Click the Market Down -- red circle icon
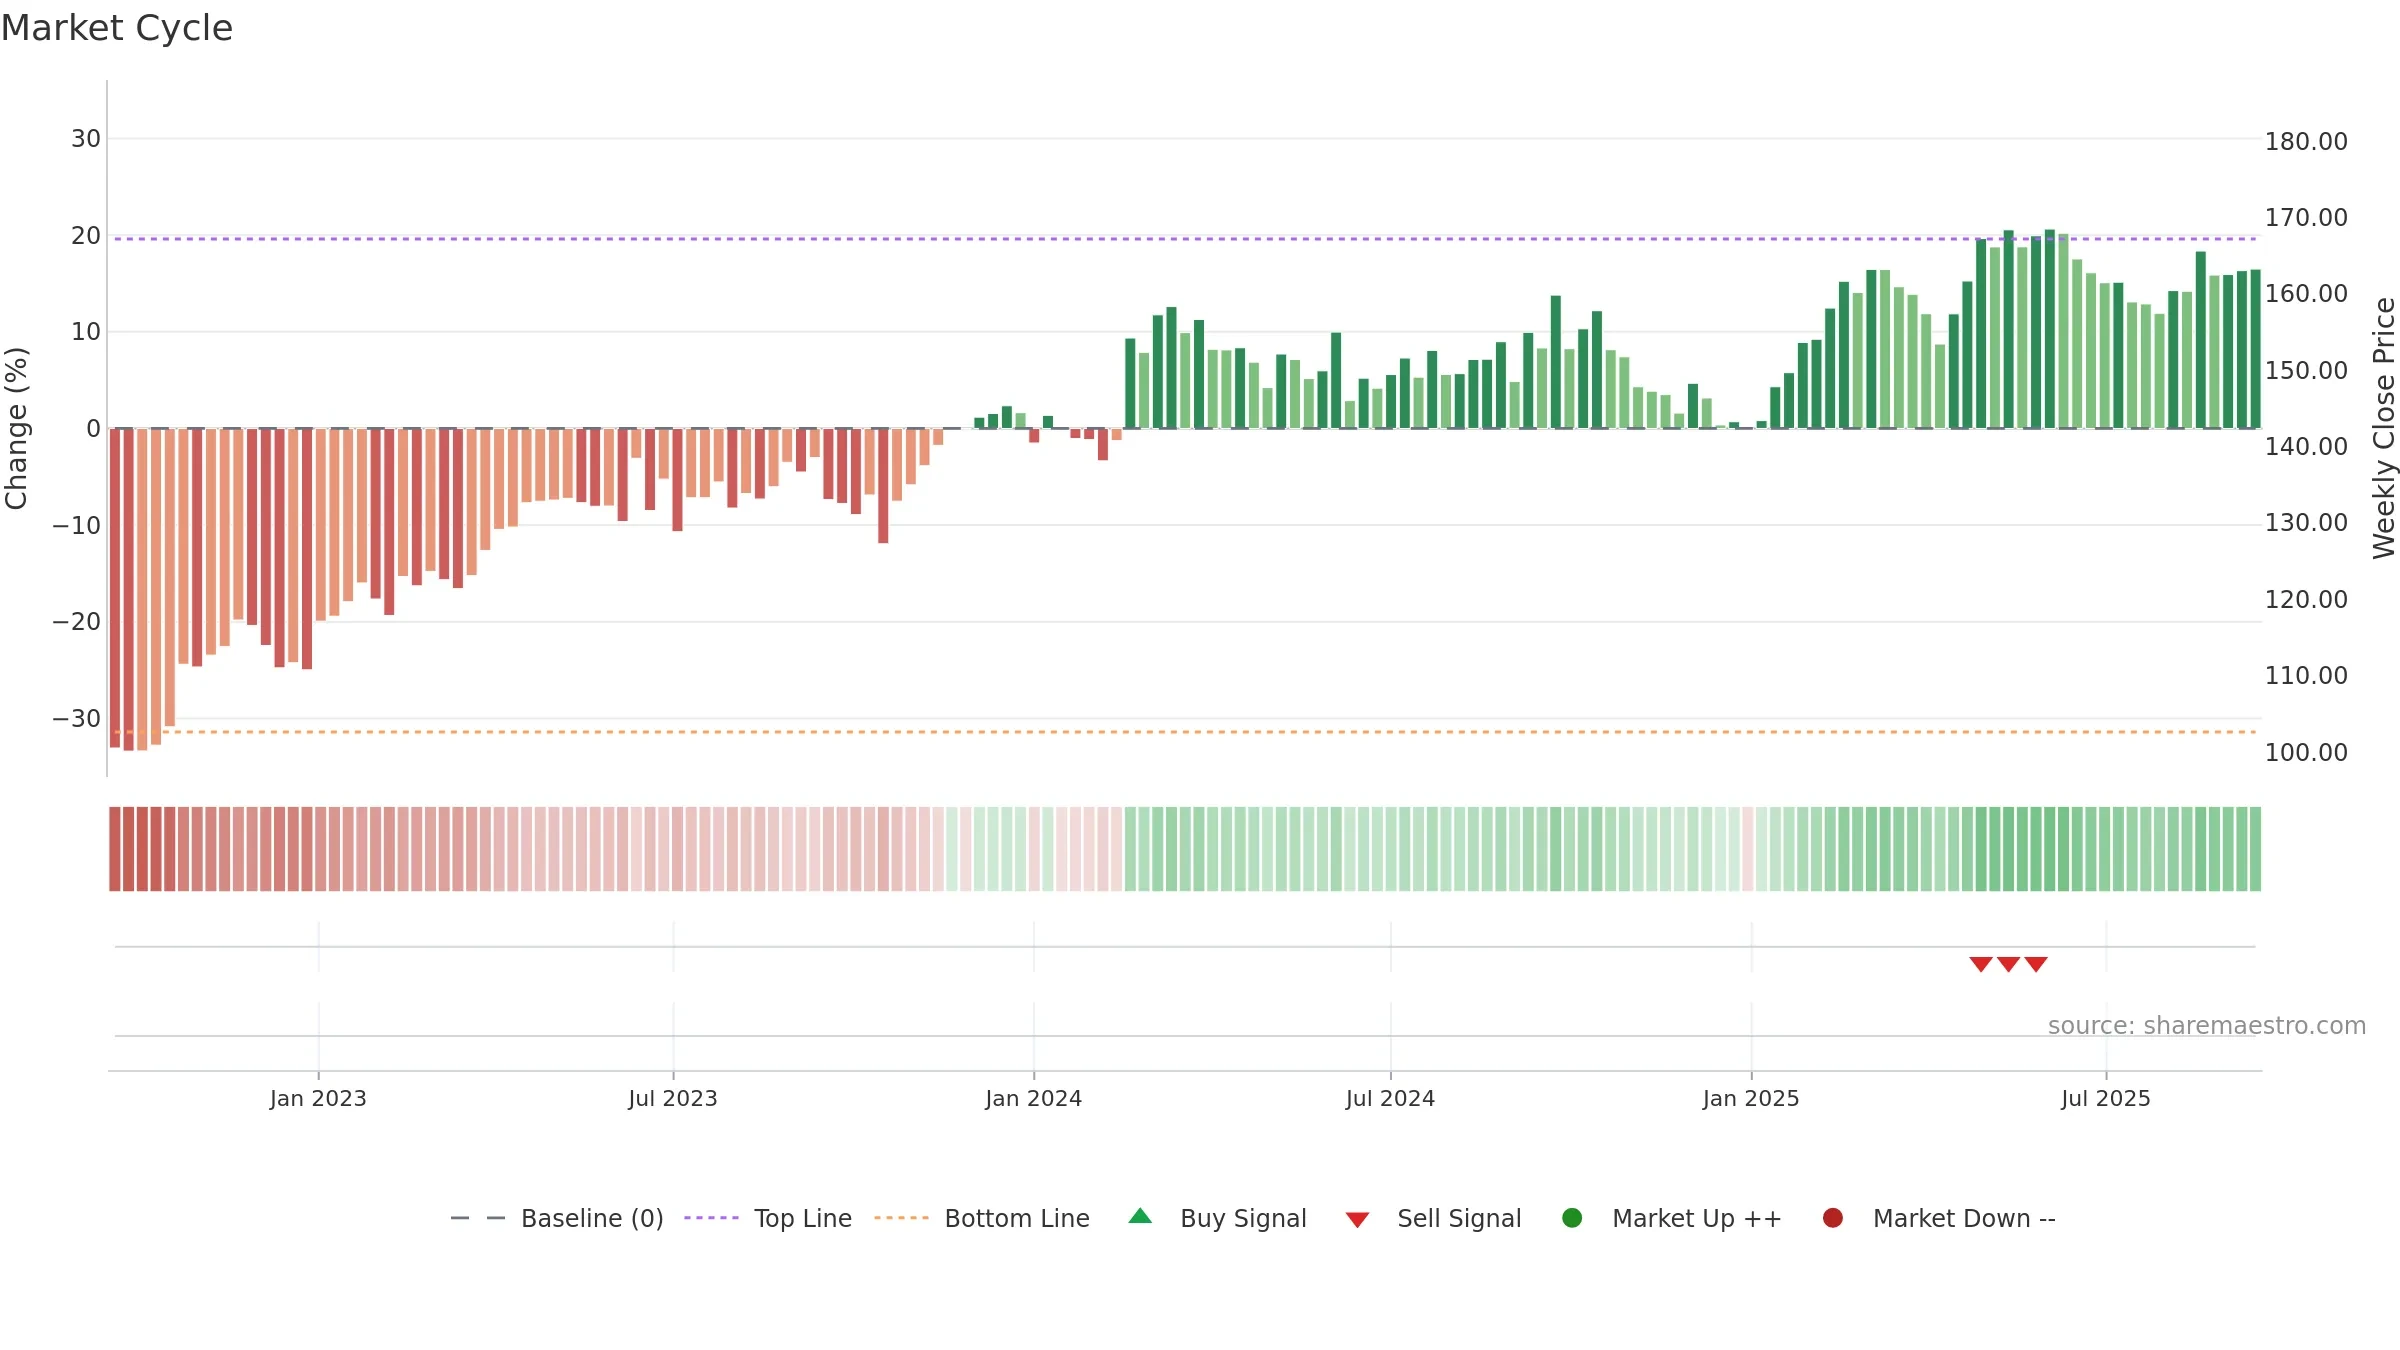The width and height of the screenshot is (2400, 1350). (x=1833, y=1218)
